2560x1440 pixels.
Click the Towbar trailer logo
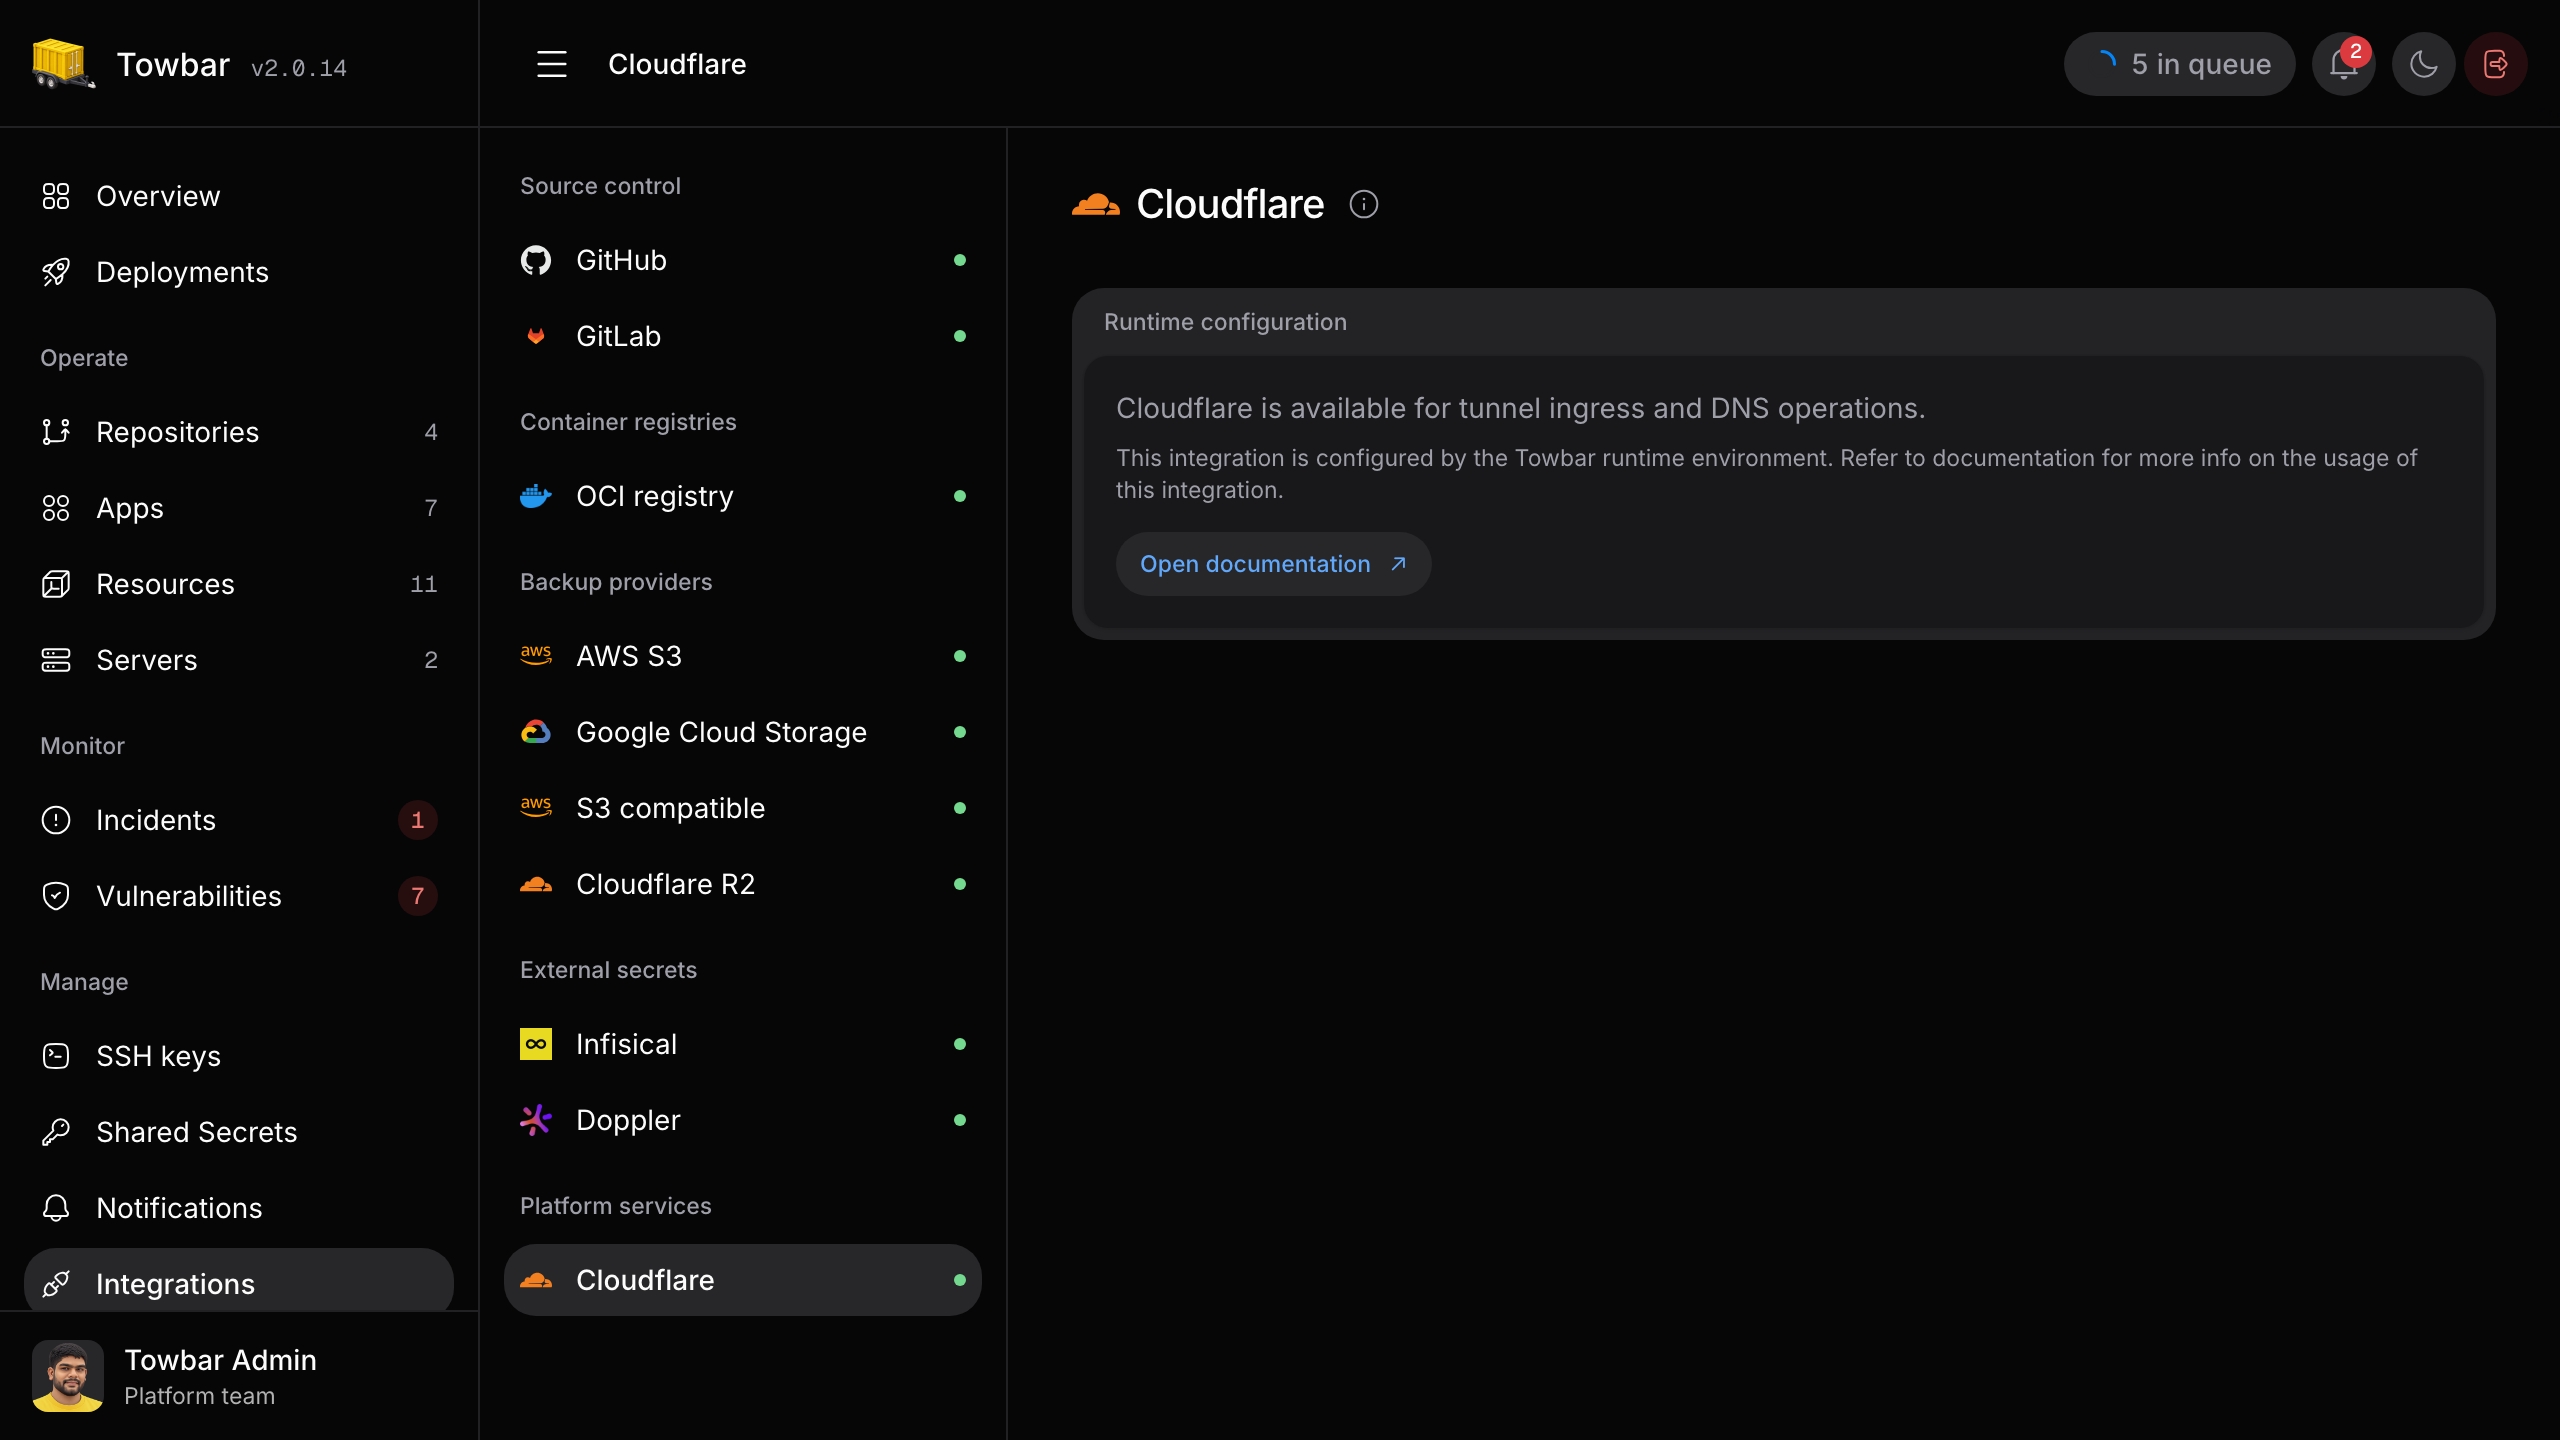[64, 64]
